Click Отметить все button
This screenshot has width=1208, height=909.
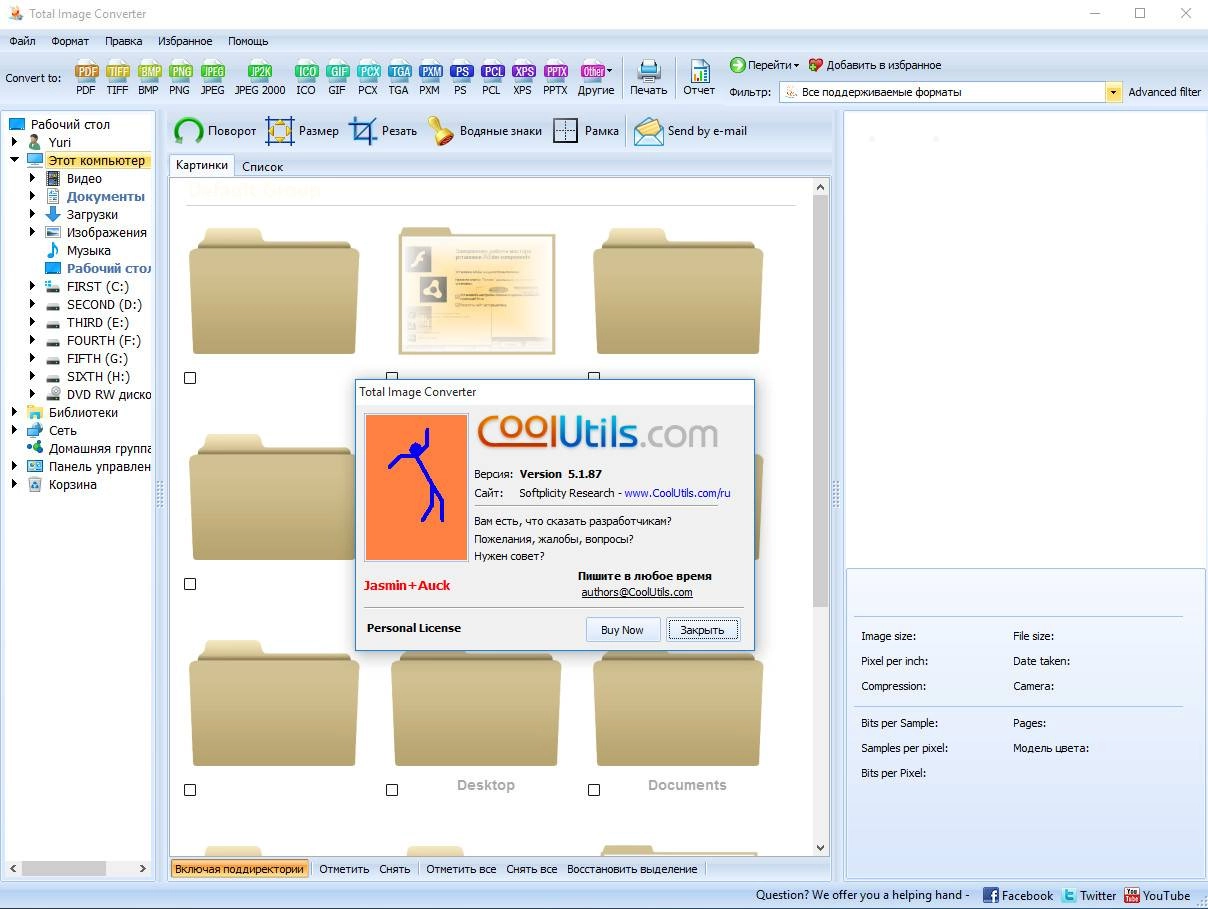pos(461,869)
